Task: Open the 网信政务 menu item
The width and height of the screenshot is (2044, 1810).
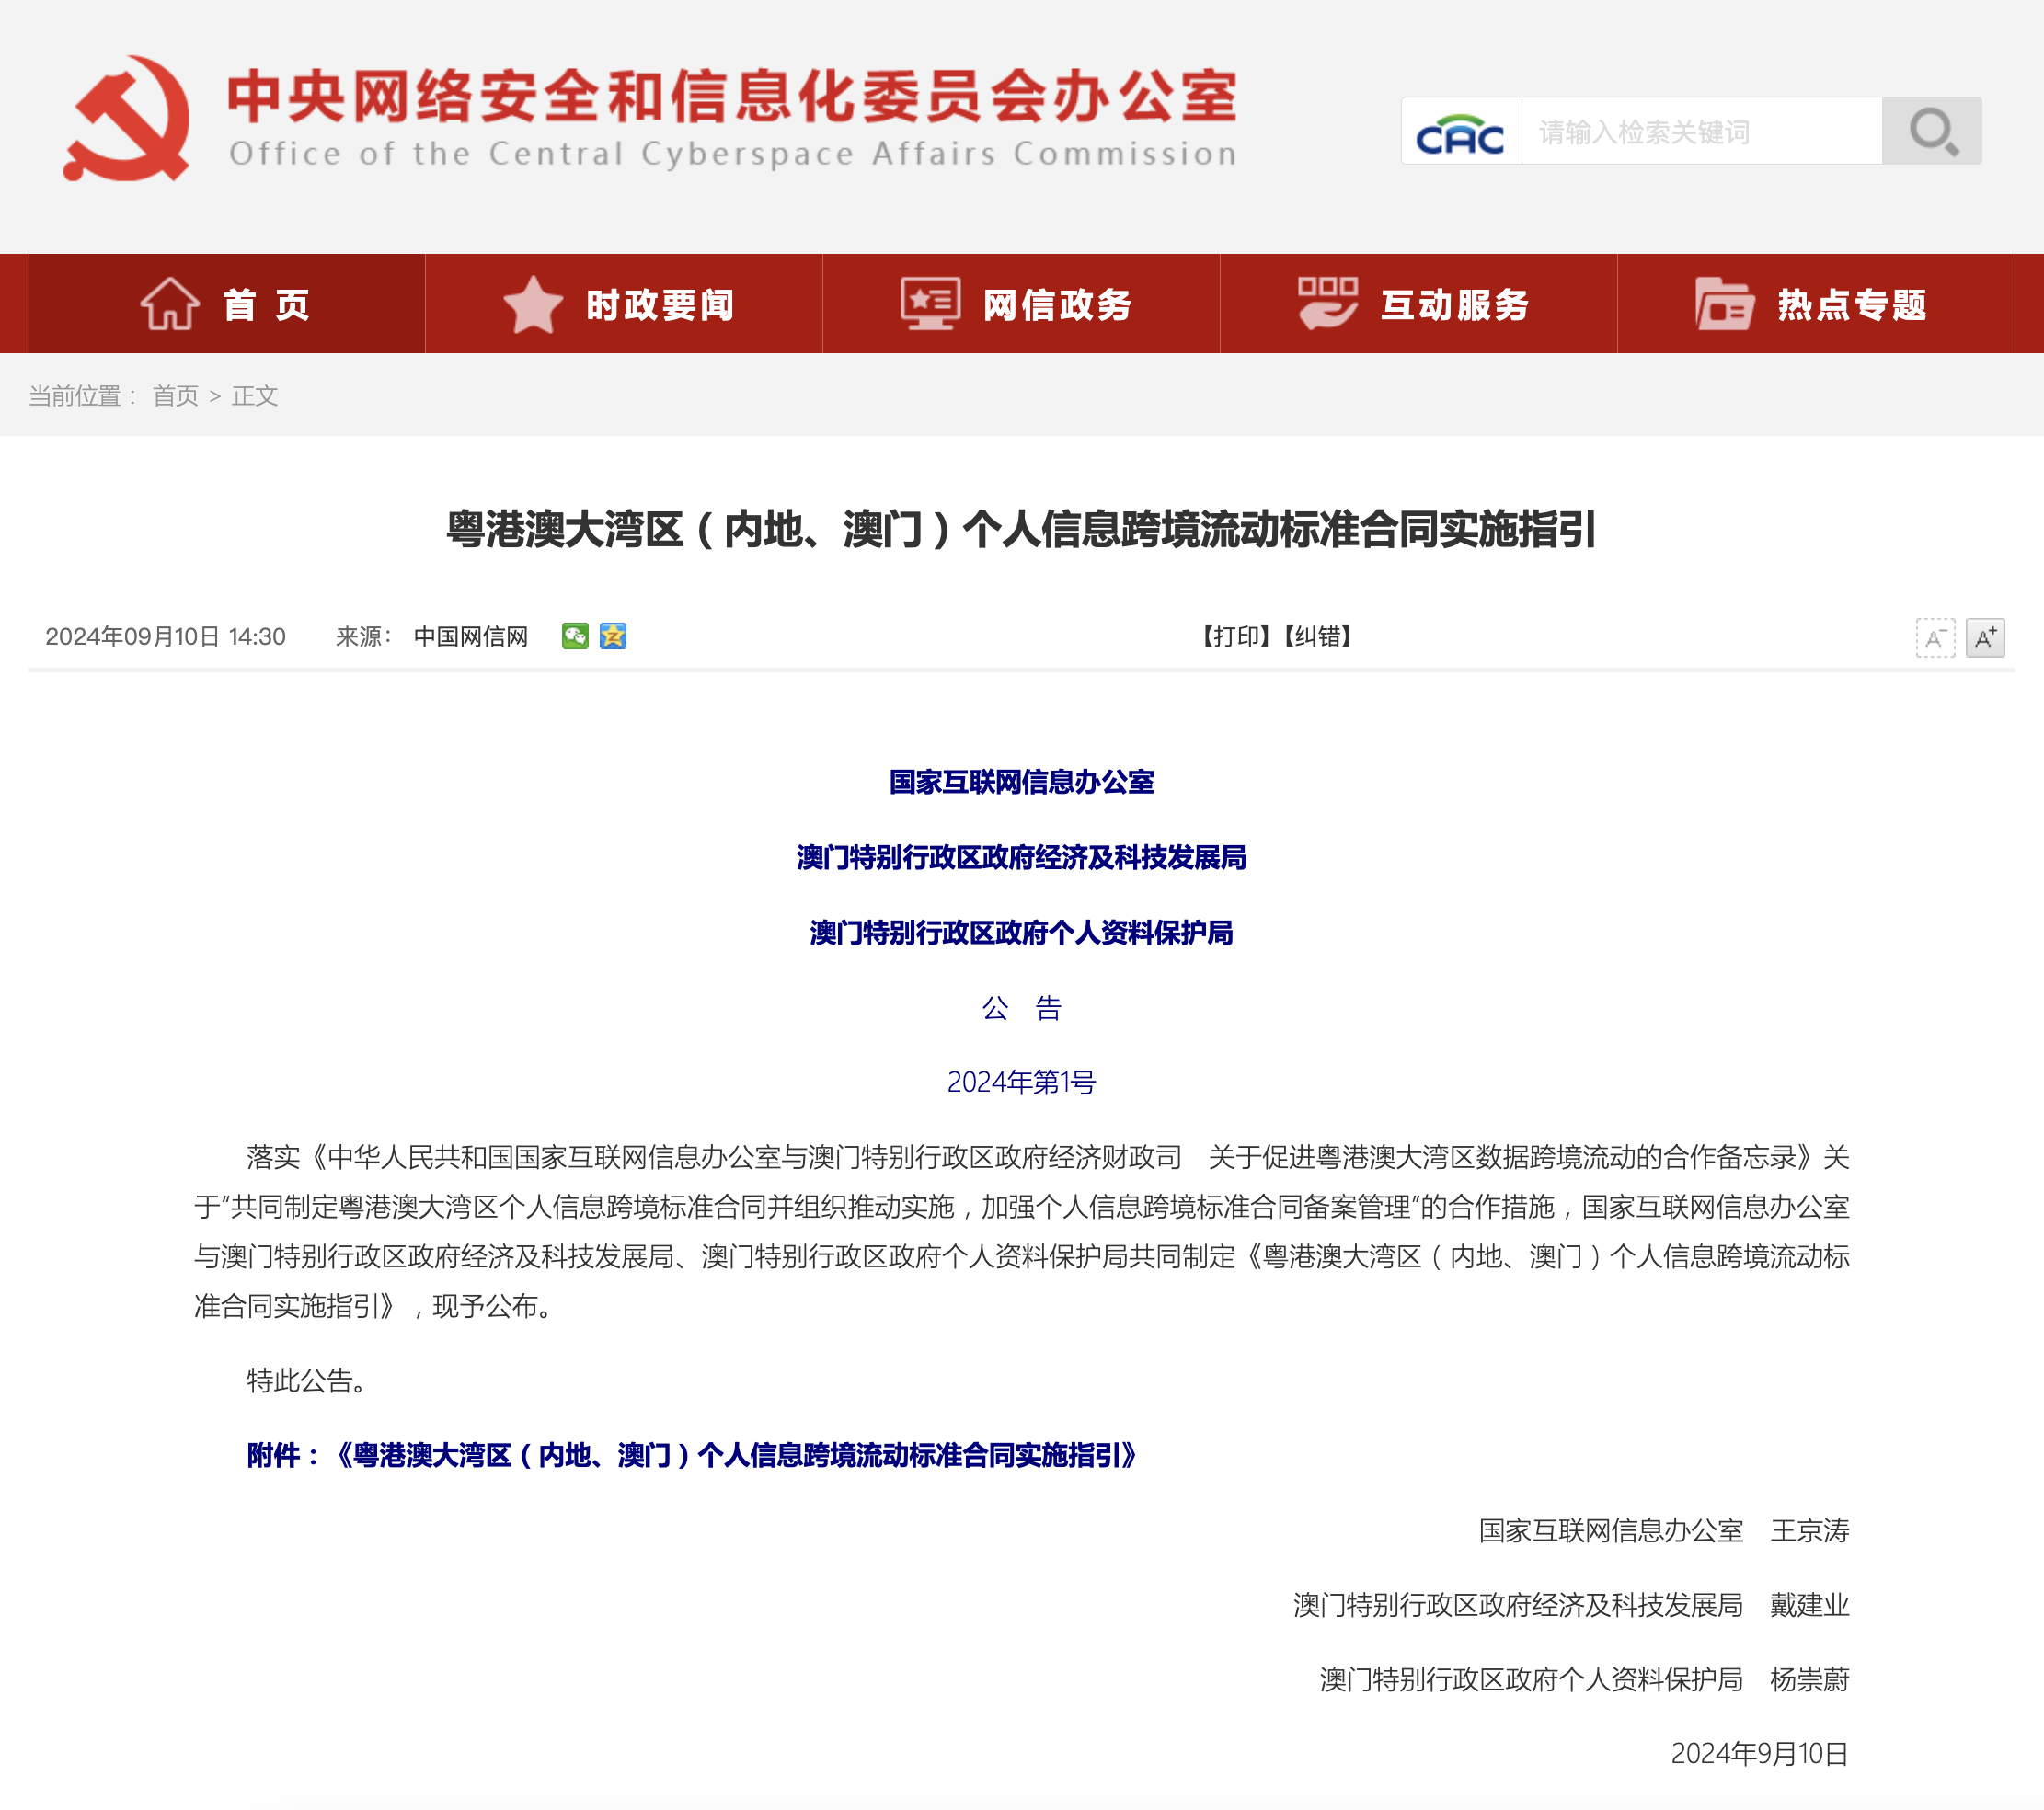Action: click(1057, 305)
